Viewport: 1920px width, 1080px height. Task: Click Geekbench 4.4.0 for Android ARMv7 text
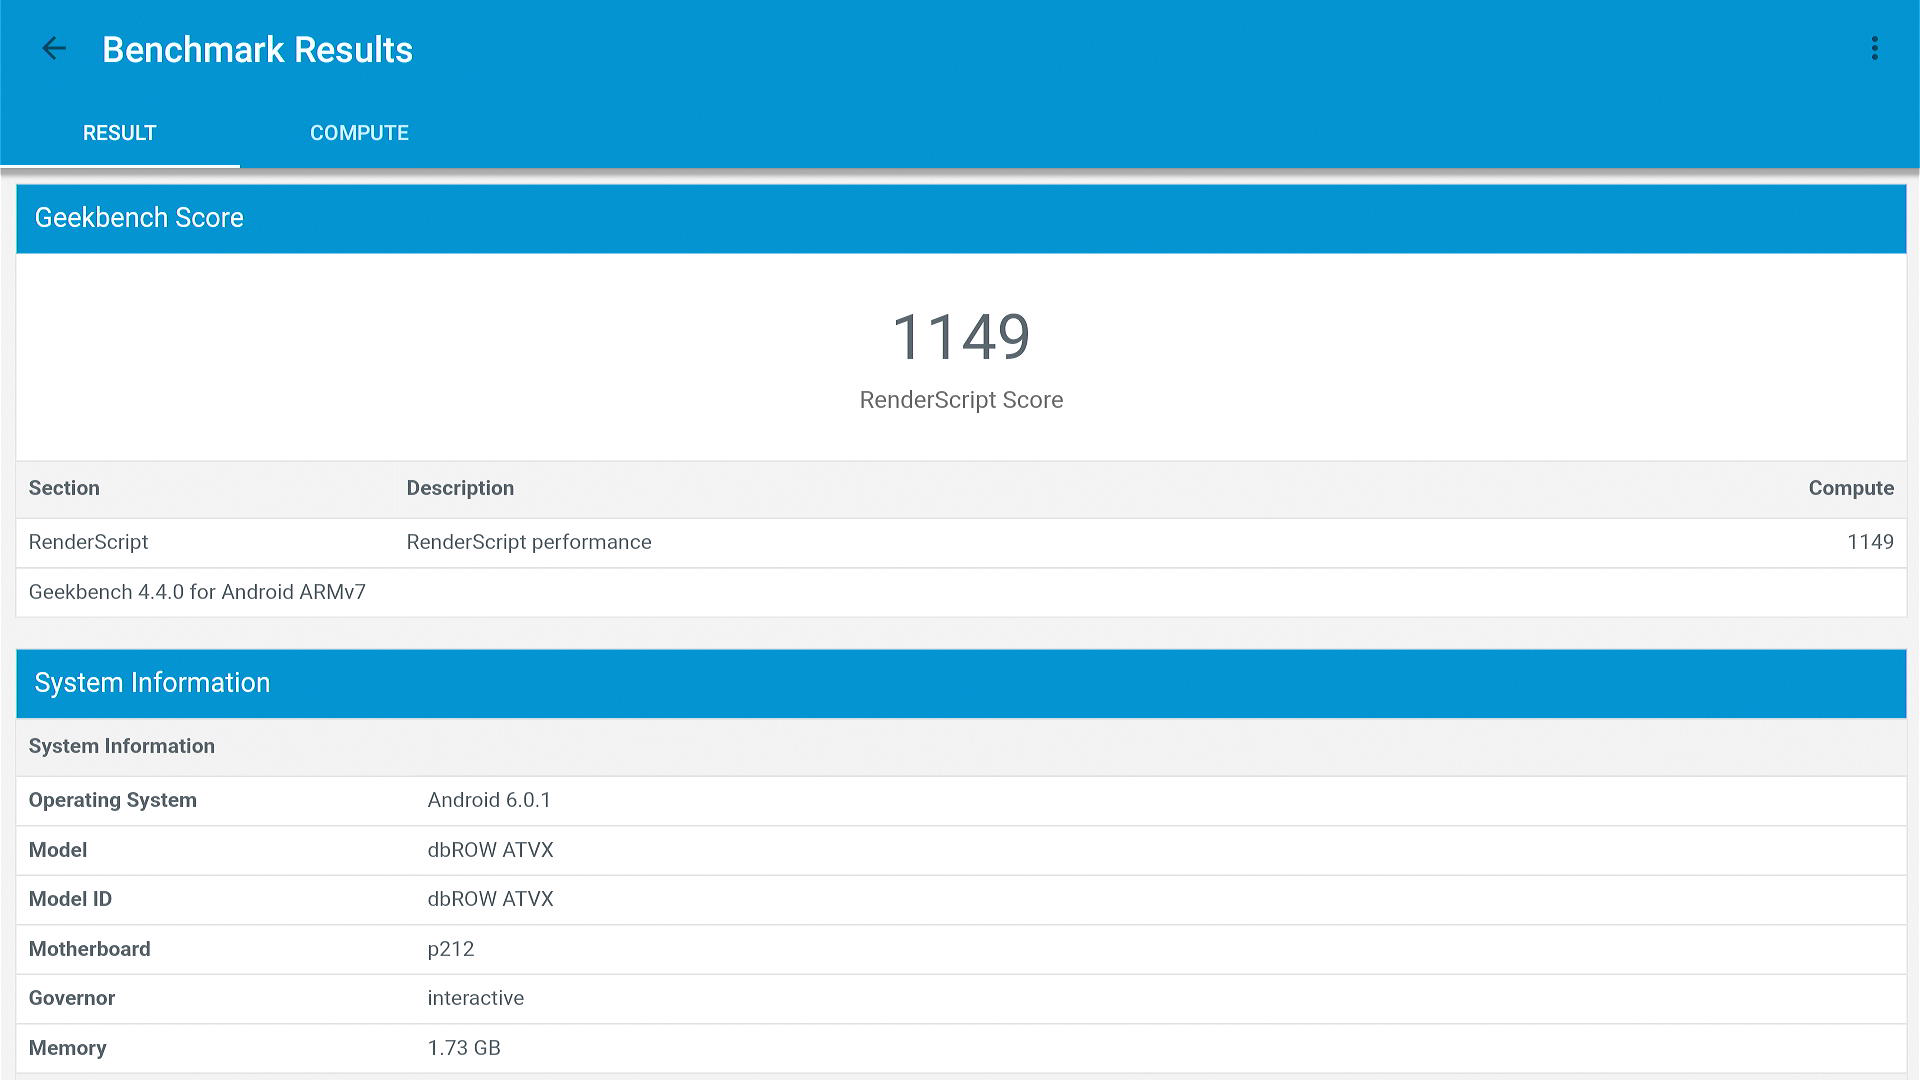tap(197, 592)
